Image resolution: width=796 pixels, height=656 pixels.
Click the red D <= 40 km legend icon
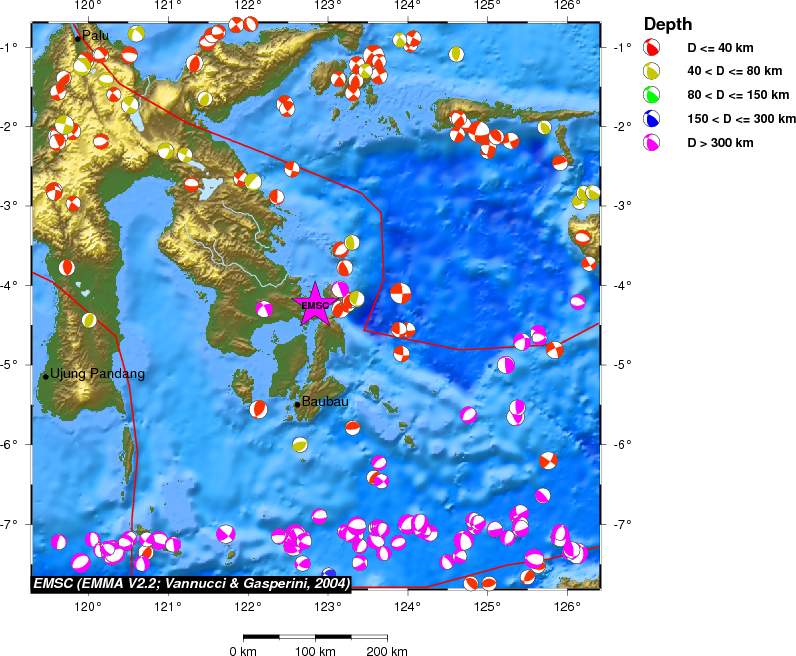(652, 47)
